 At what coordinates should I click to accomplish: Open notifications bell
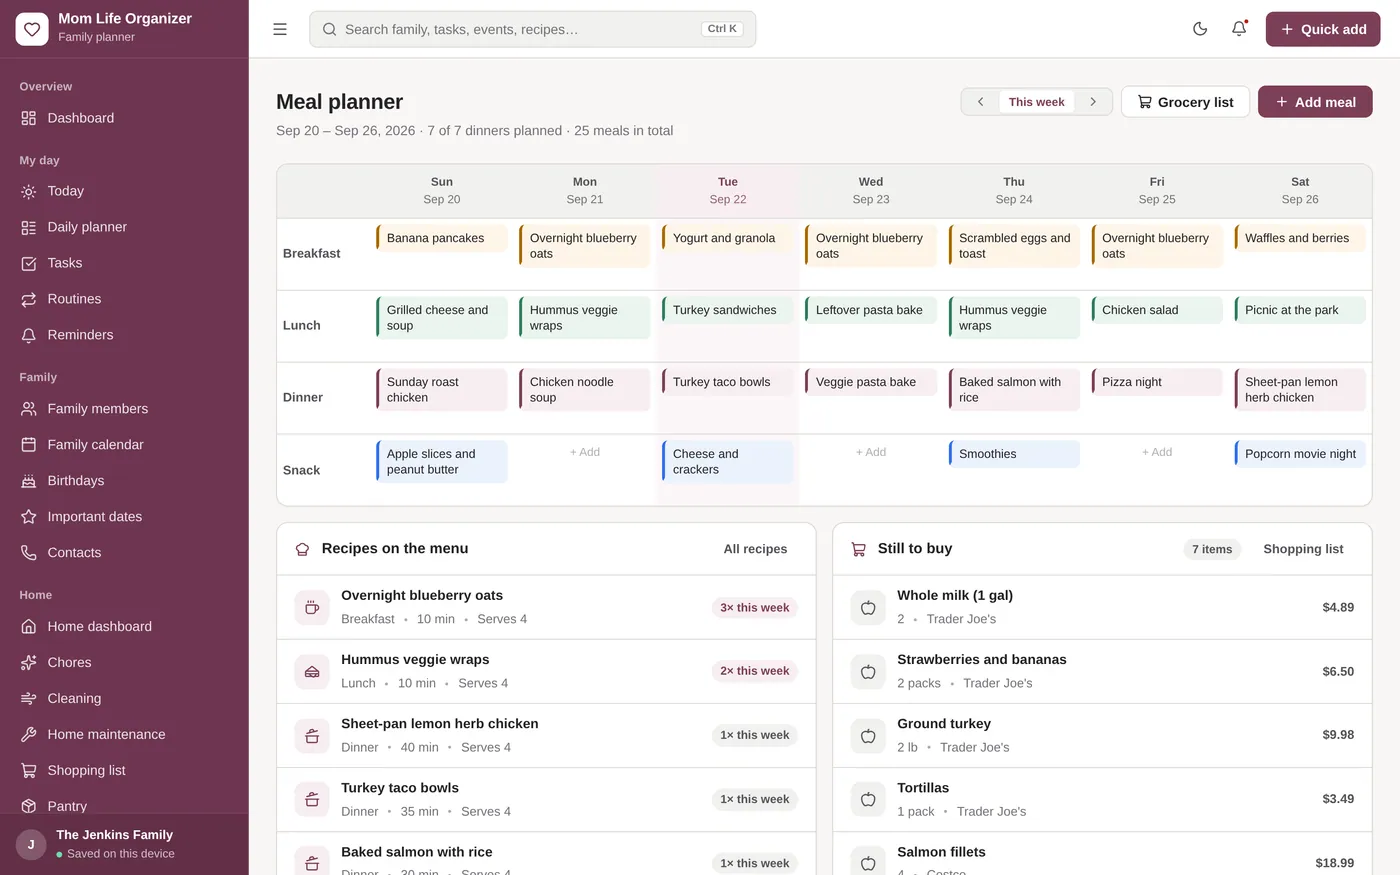pos(1239,29)
